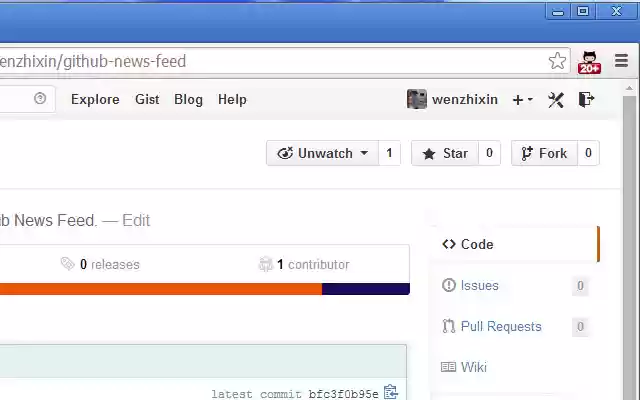View the fork count 0
Viewport: 640px width, 400px height.
click(x=588, y=153)
